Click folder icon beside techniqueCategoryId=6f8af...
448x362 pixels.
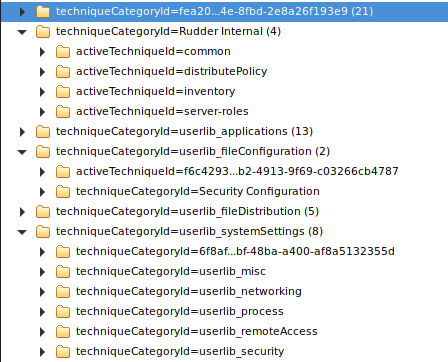click(63, 252)
